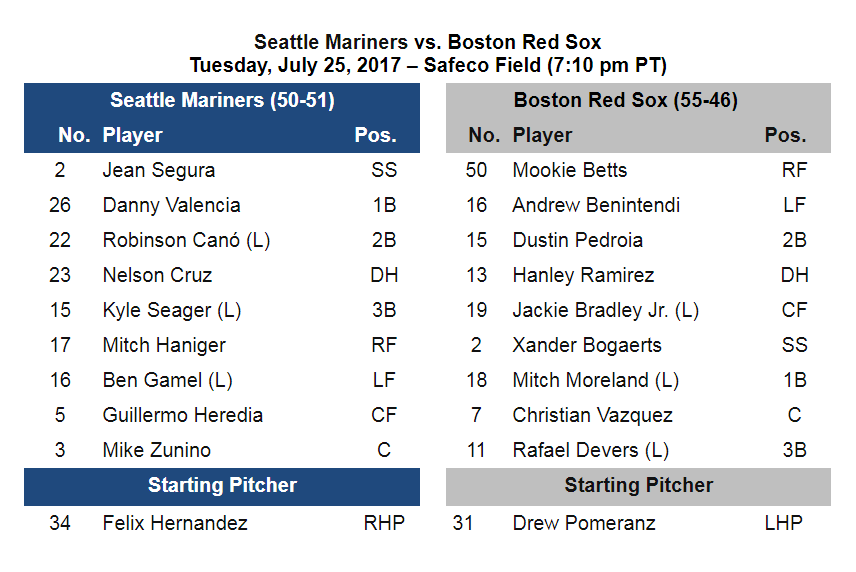
Task: Click the game title Seattle Mariners vs. Boston Red Sox
Action: tap(428, 42)
